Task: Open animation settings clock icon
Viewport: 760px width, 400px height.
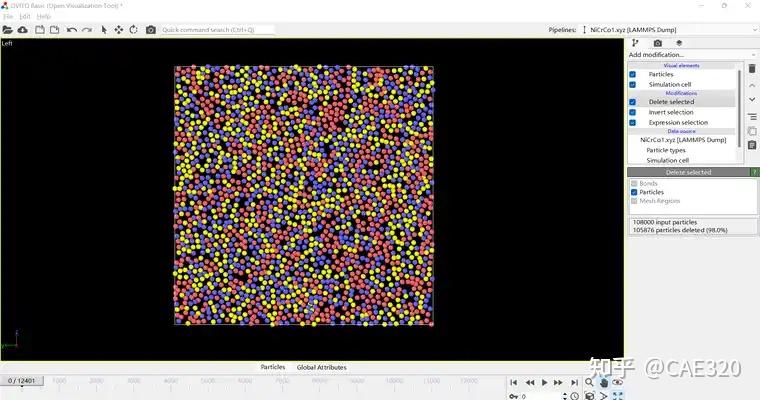Action: click(x=574, y=396)
